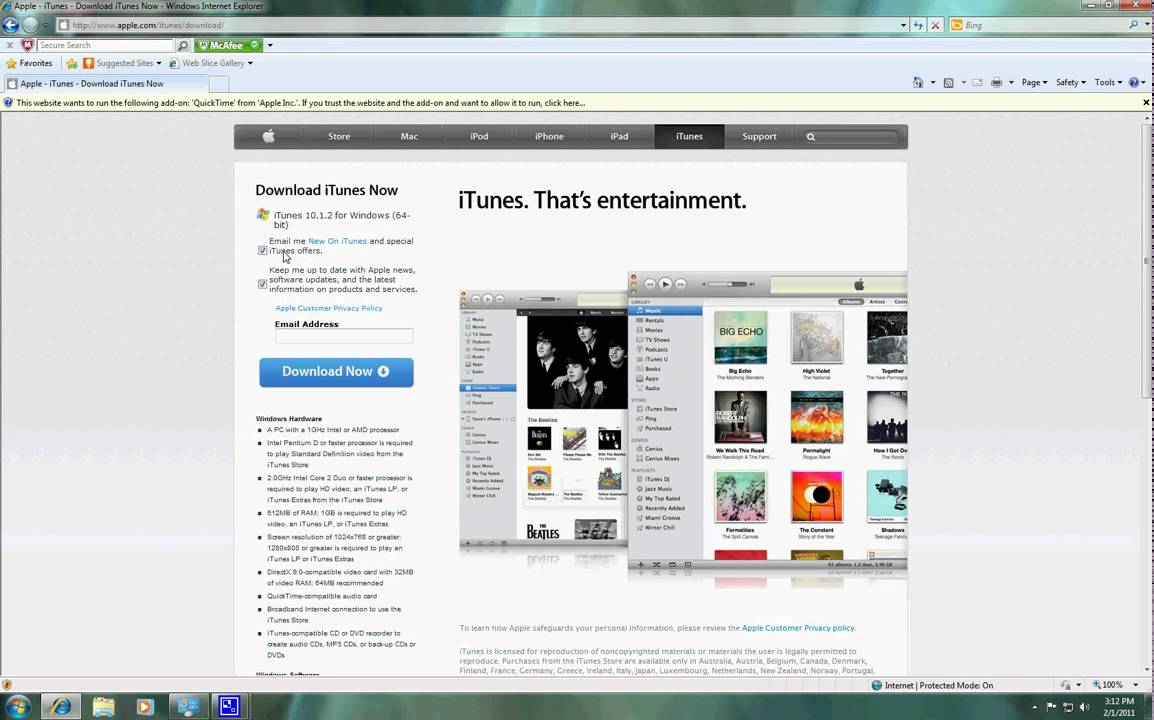Open the McAfee button dropdown arrow
1154x720 pixels.
[x=269, y=46]
